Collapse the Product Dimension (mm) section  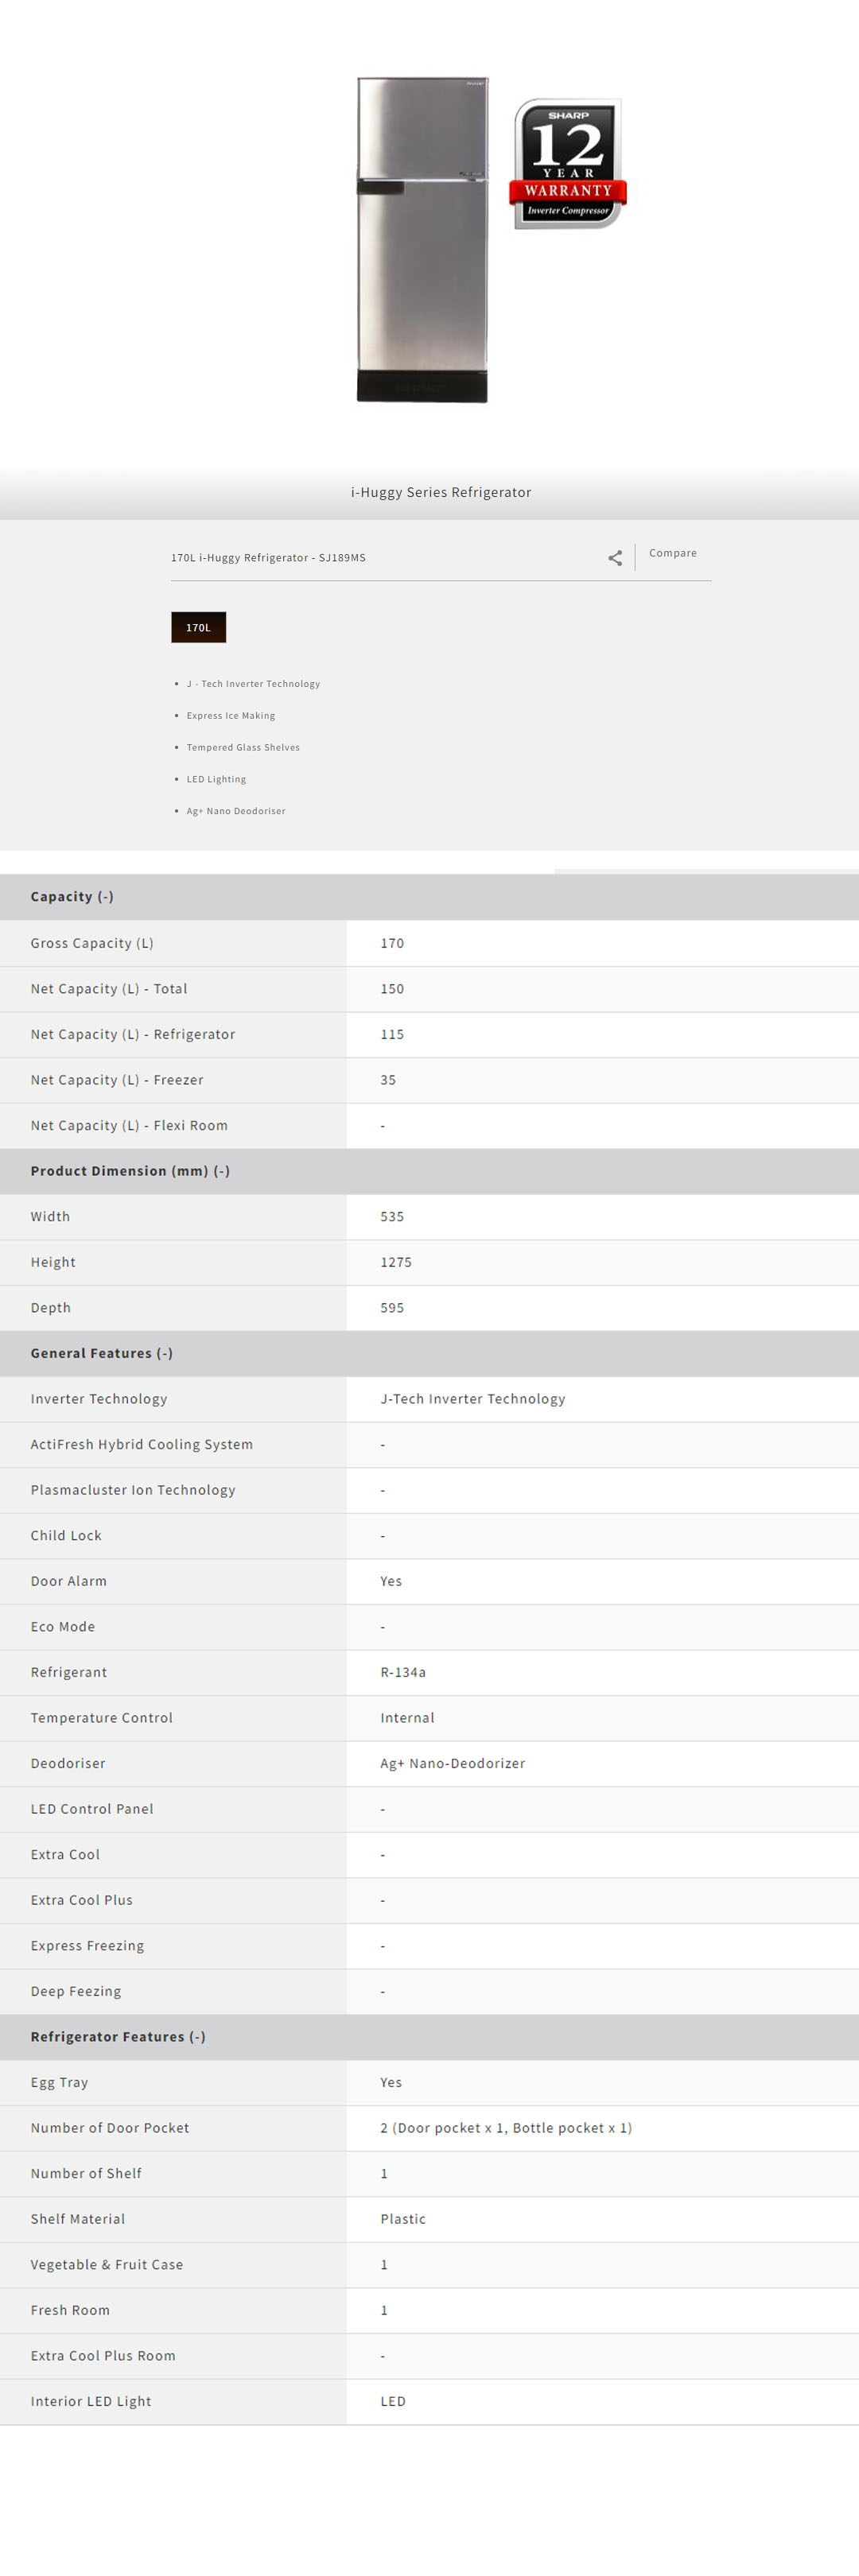(x=130, y=1171)
